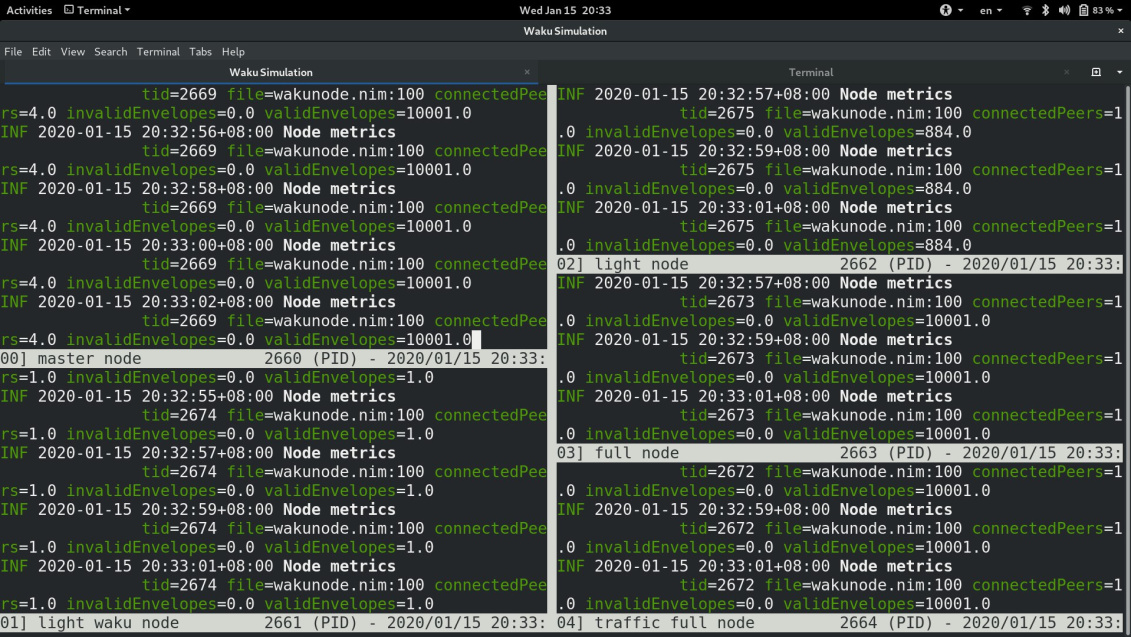Close the Waku Simulation tab
Image resolution: width=1131 pixels, height=637 pixels.
527,72
